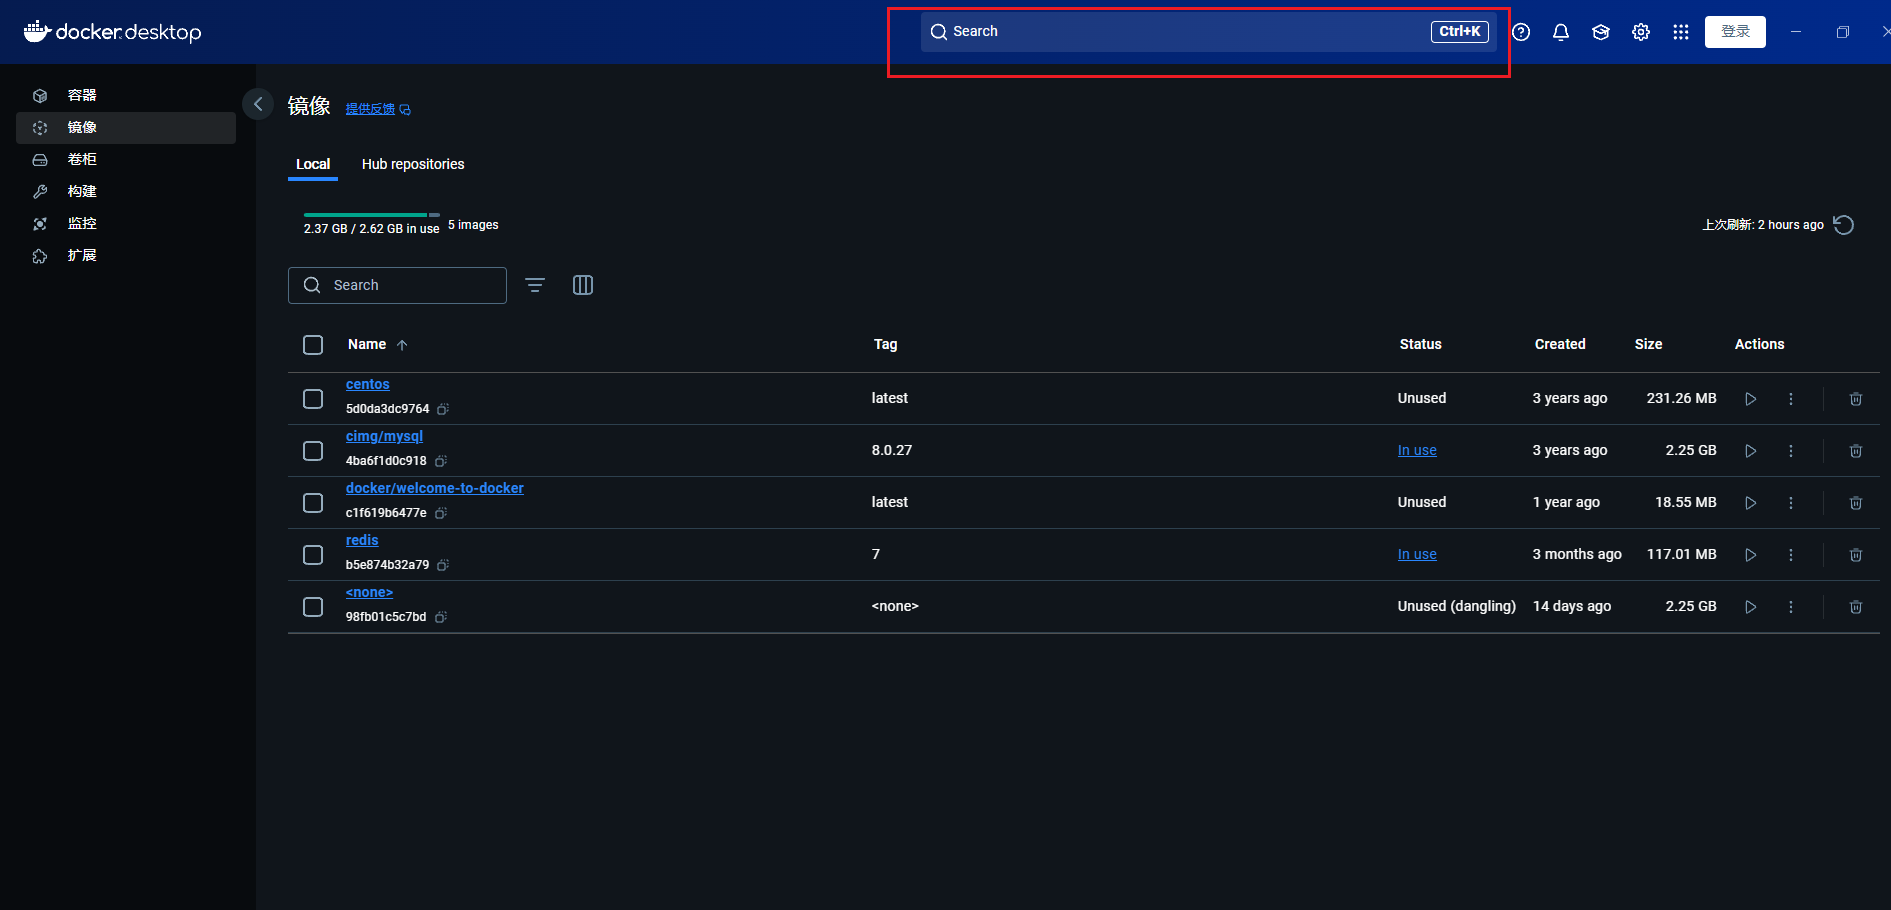
Task: Focus the global Search box with Ctrl+K
Action: pos(1209,32)
